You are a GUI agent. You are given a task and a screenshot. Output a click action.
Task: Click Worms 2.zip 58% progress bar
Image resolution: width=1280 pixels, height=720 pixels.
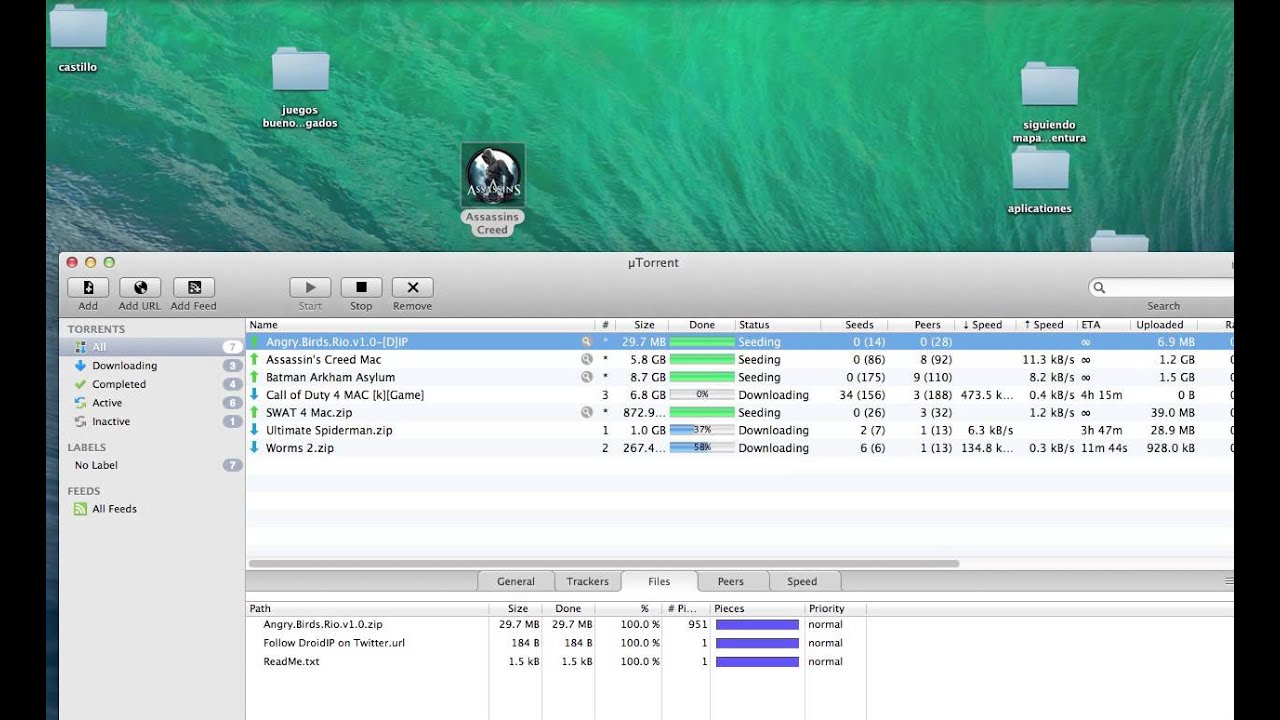[702, 448]
